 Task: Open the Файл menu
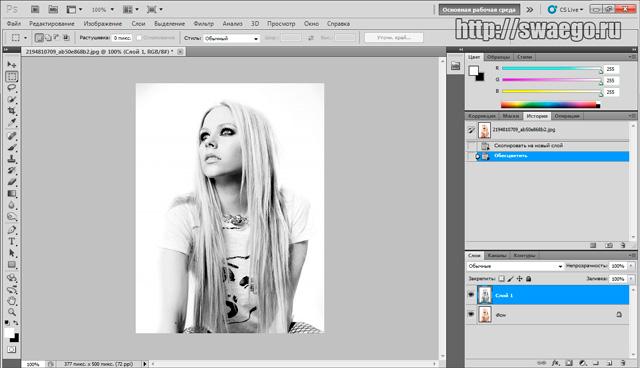coord(13,24)
